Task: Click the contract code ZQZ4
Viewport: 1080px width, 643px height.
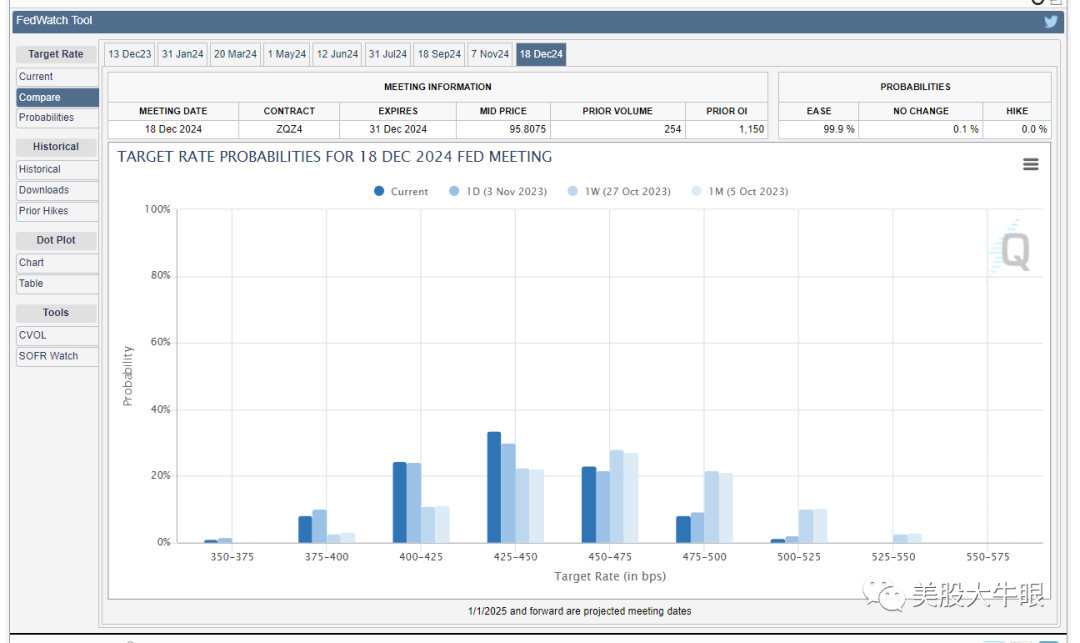Action: [x=289, y=129]
